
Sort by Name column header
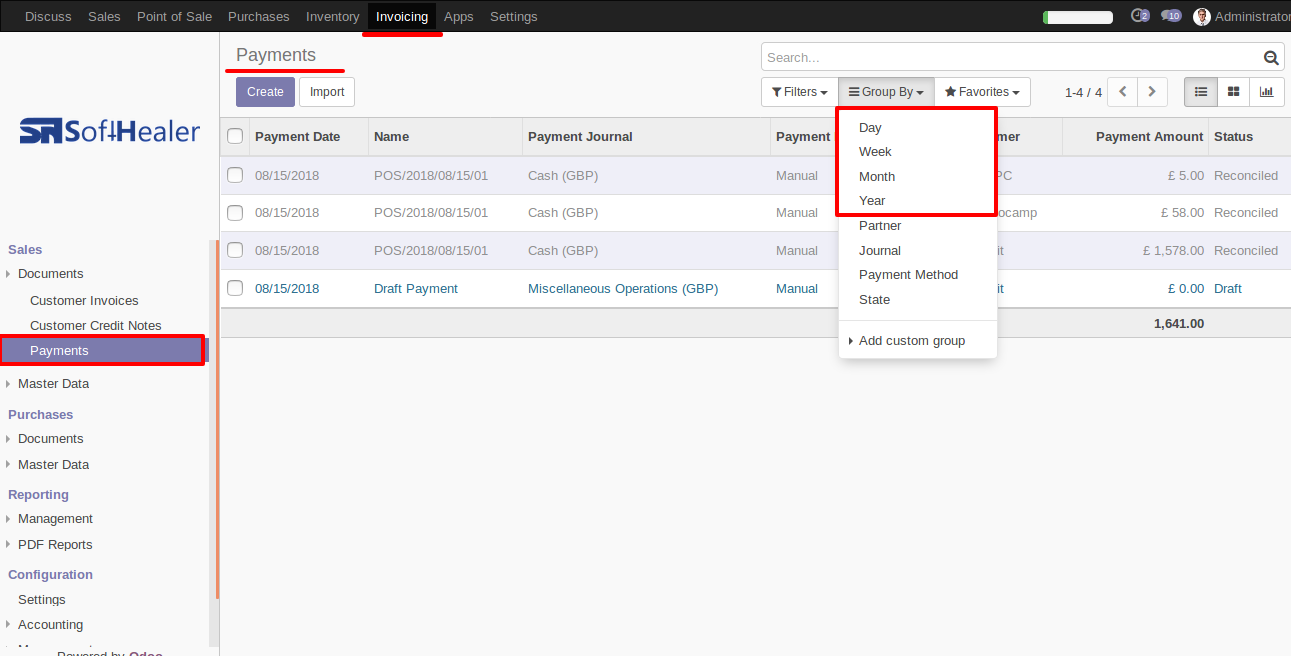[391, 137]
